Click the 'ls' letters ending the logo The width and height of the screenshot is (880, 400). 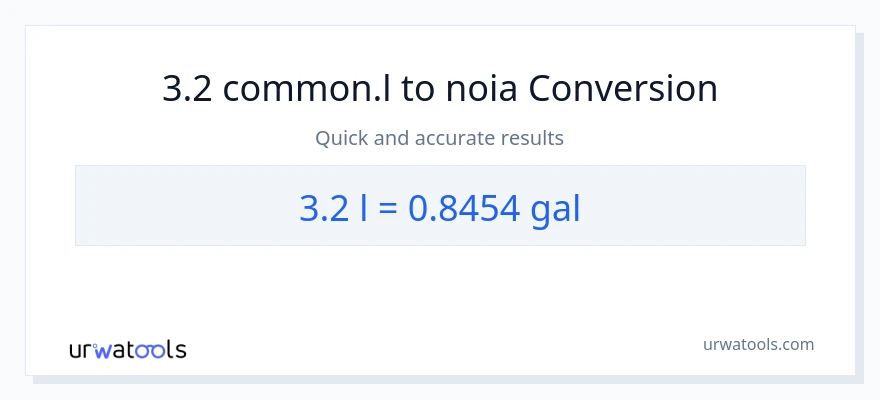177,350
